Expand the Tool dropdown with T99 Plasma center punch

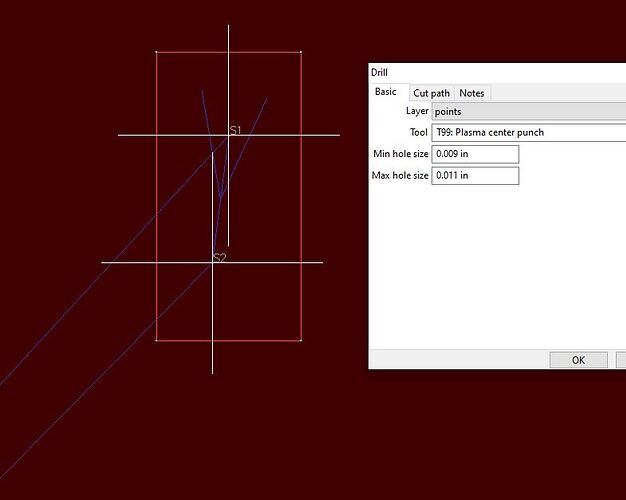(528, 132)
